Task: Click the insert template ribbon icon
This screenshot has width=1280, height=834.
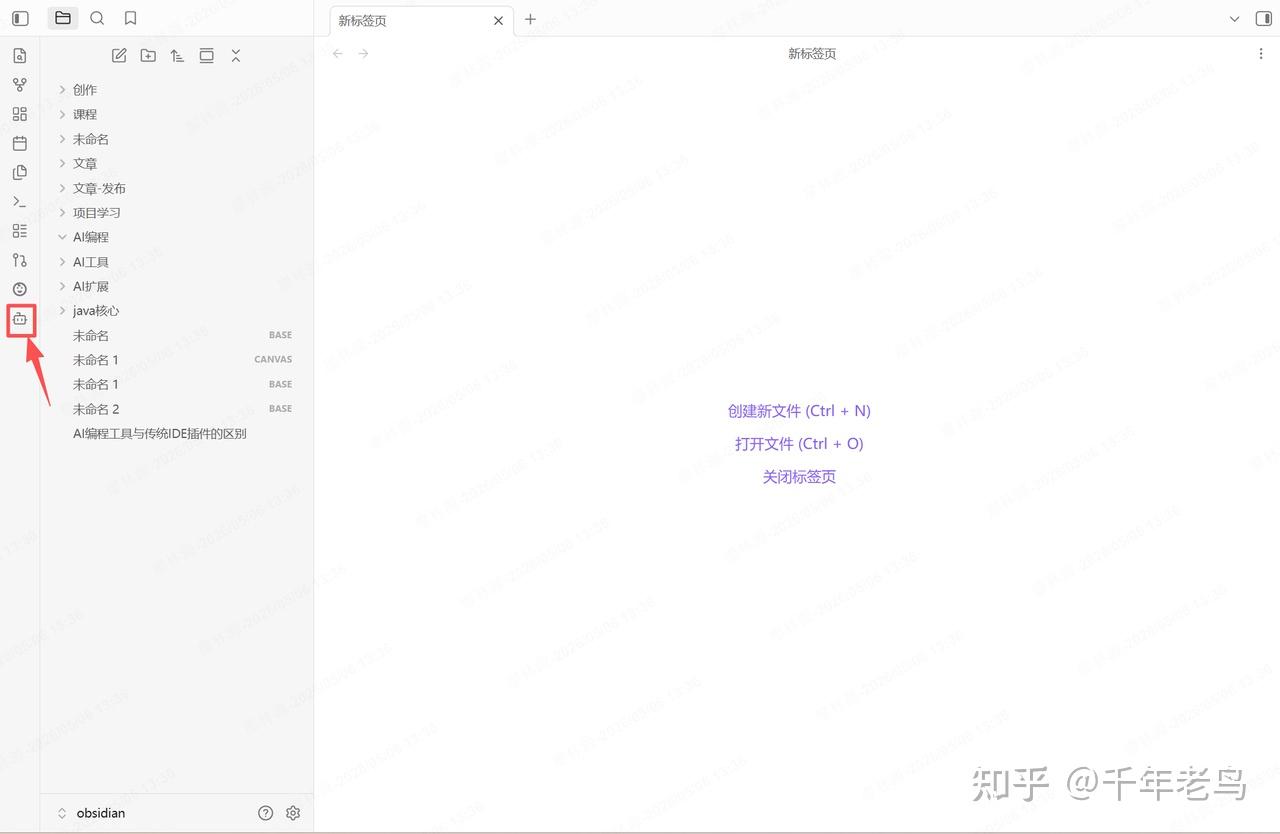Action: [x=20, y=172]
